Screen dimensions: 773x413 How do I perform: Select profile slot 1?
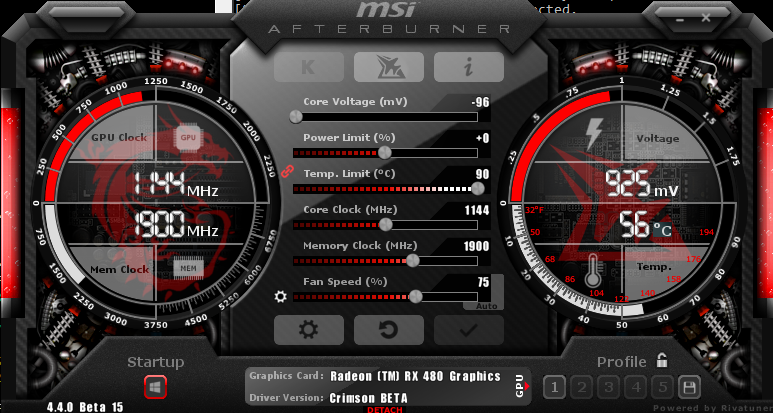pyautogui.click(x=555, y=387)
